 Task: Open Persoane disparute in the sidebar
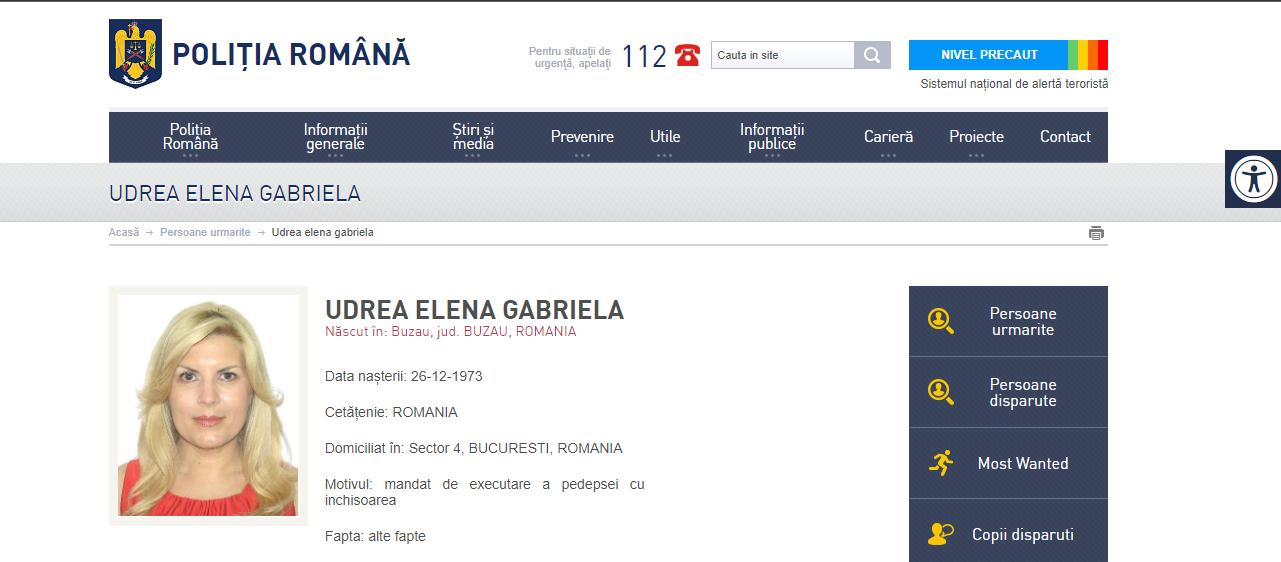[x=1008, y=392]
